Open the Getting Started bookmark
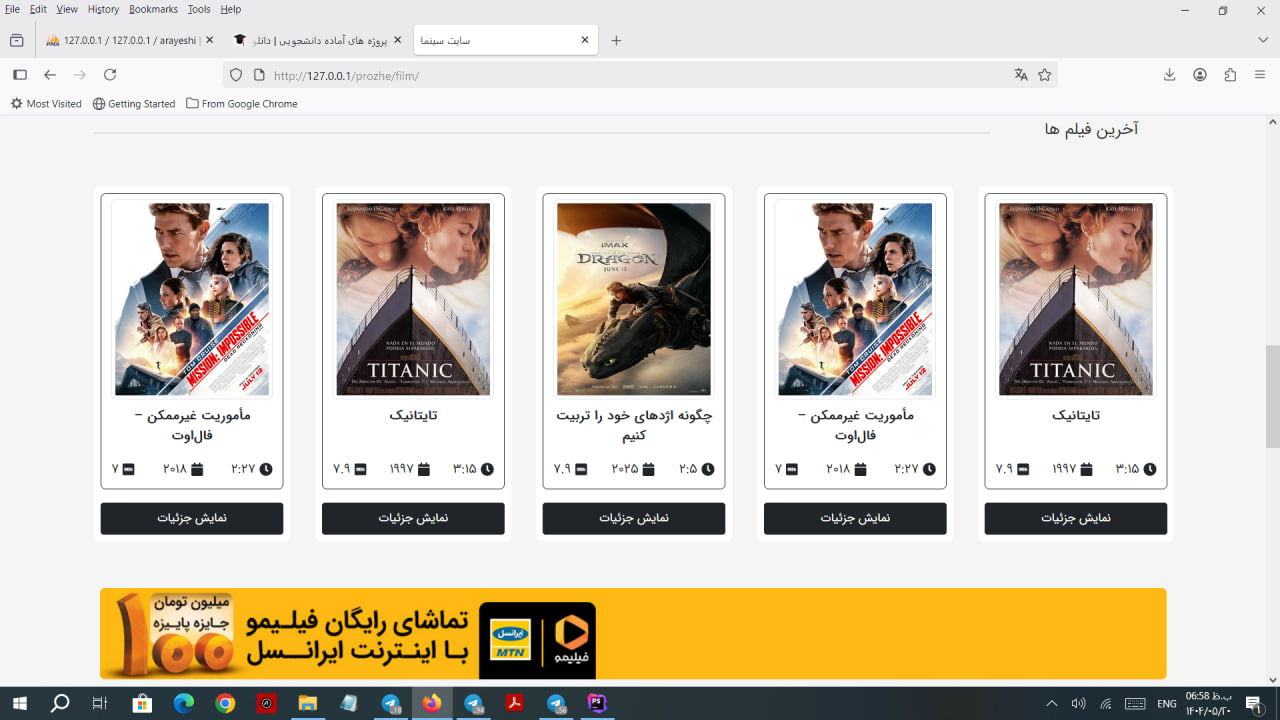The image size is (1280, 720). (x=134, y=104)
